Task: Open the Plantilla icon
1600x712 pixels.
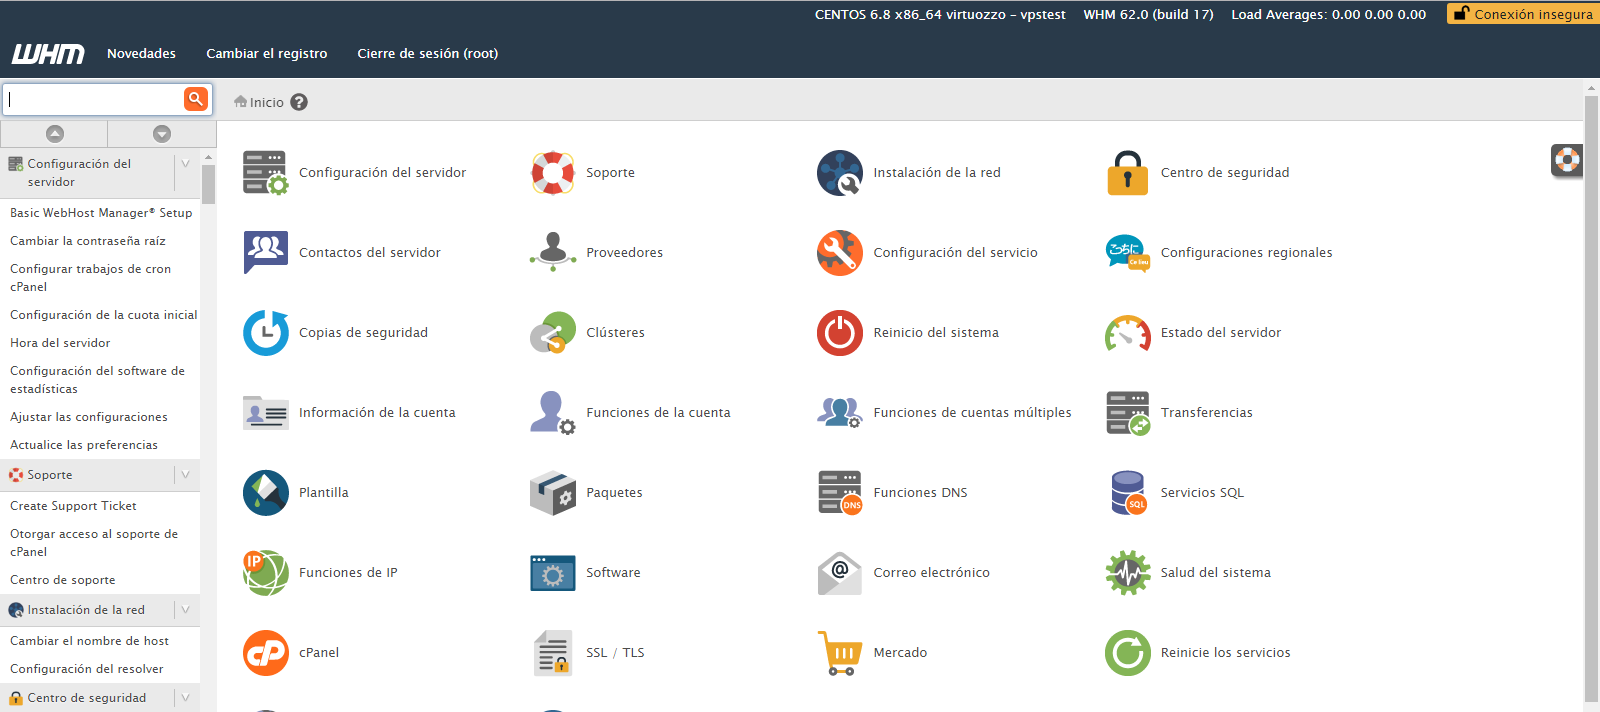Action: click(265, 493)
